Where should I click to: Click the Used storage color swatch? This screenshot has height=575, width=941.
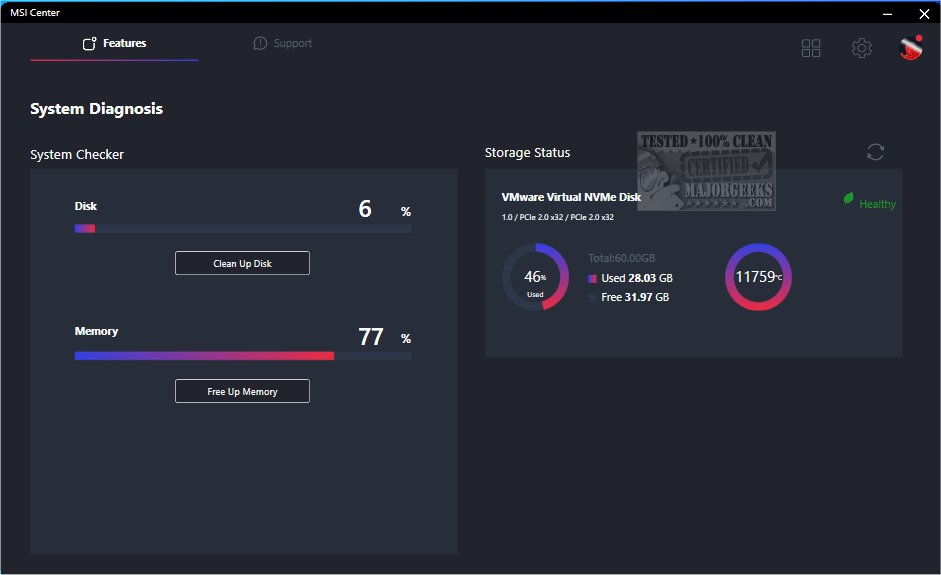click(x=592, y=279)
